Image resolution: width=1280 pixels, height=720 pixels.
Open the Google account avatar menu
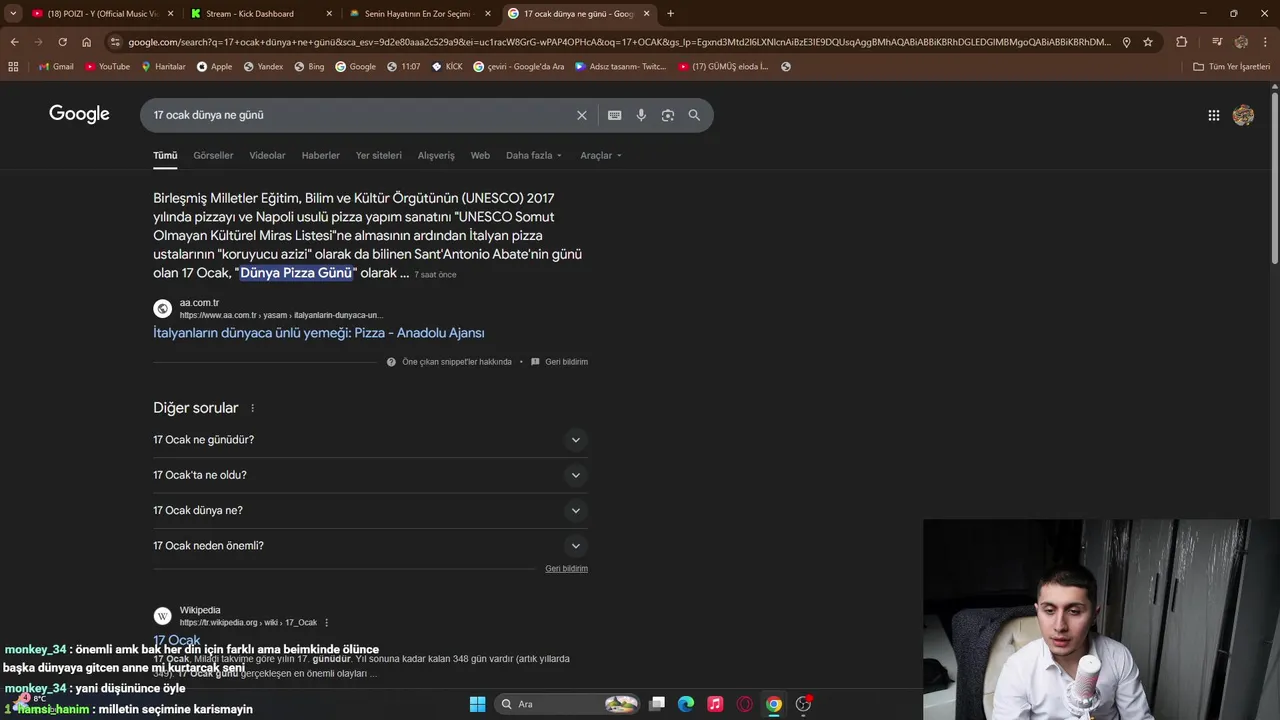(1243, 115)
